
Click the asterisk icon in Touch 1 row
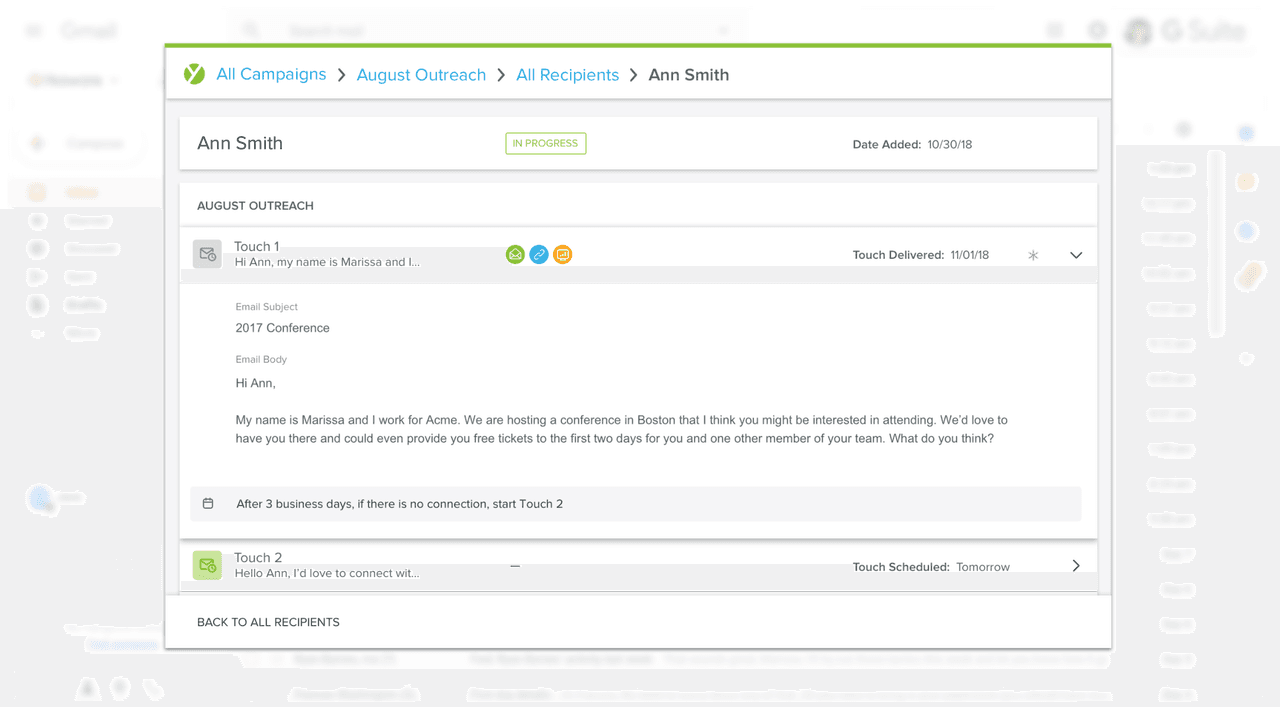coord(1033,255)
